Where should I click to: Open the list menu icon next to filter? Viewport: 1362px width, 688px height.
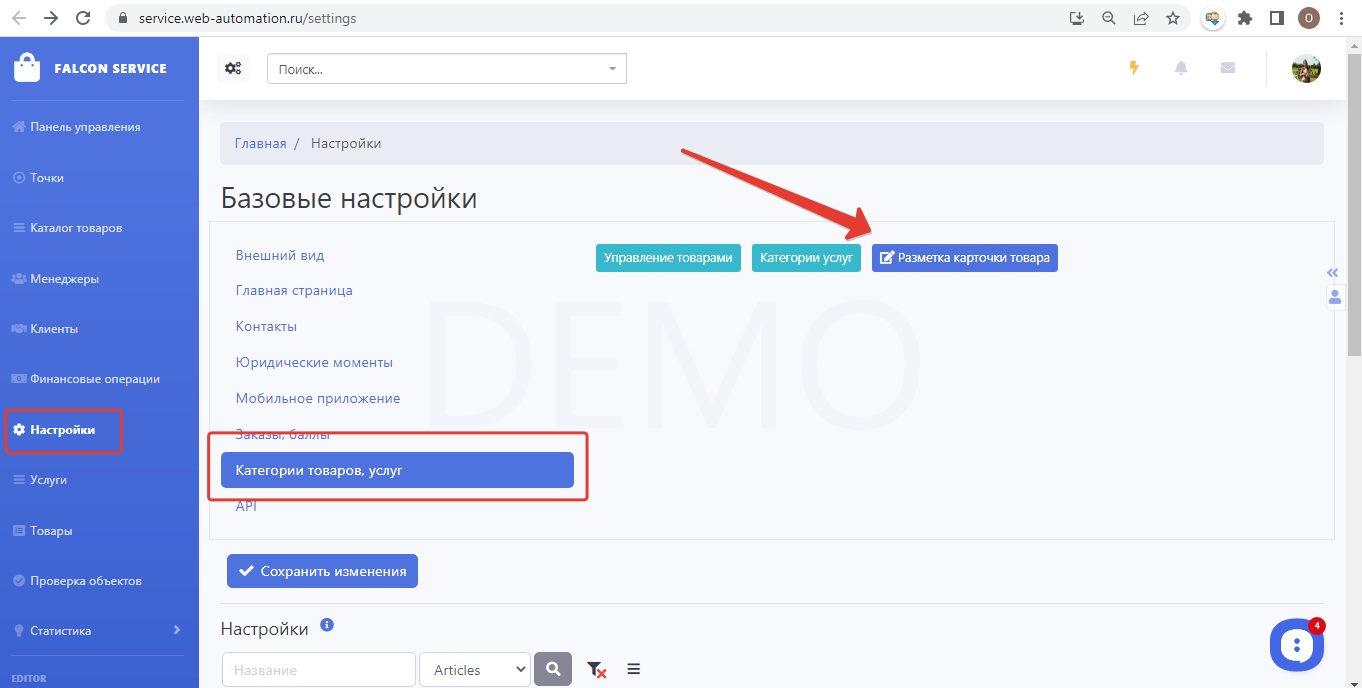[x=633, y=670]
